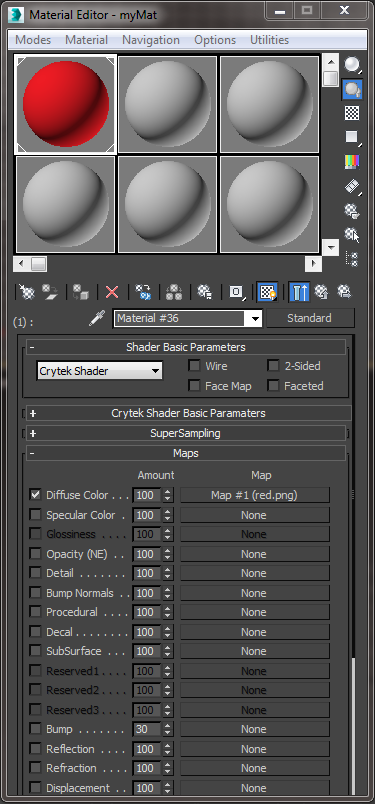Collapse the Maps rollout
The height and width of the screenshot is (804, 375).
(186, 453)
